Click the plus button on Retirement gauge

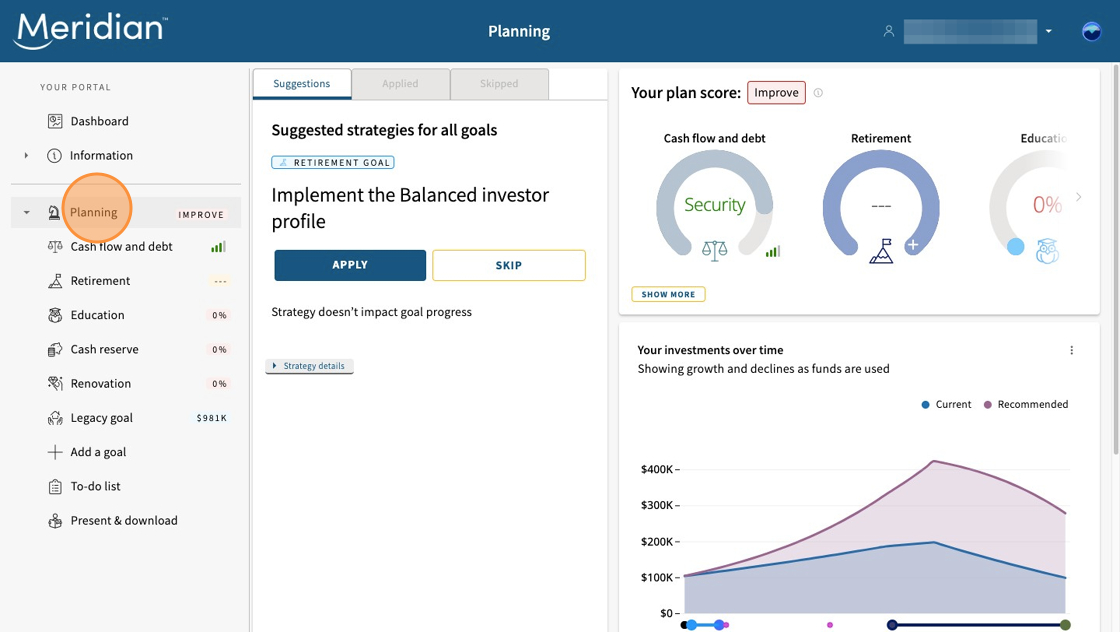pos(912,246)
